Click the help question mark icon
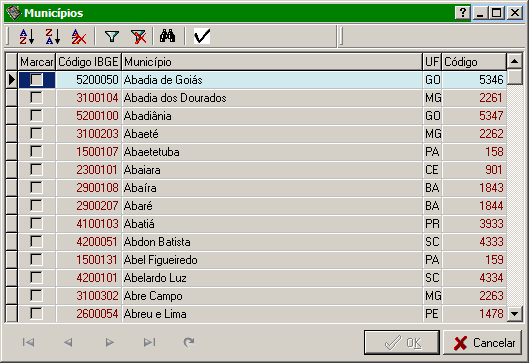The image size is (529, 363). tap(463, 13)
